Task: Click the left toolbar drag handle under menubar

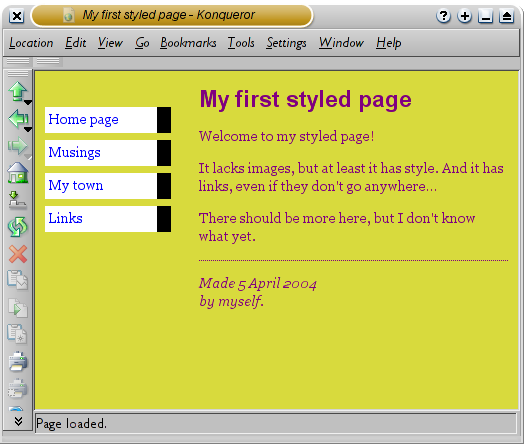Action: click(x=18, y=61)
